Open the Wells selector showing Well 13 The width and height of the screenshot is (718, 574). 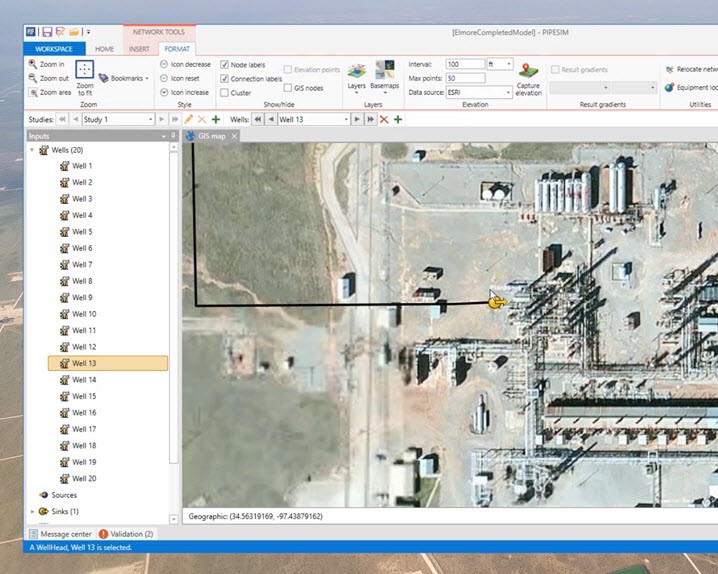tap(315, 119)
